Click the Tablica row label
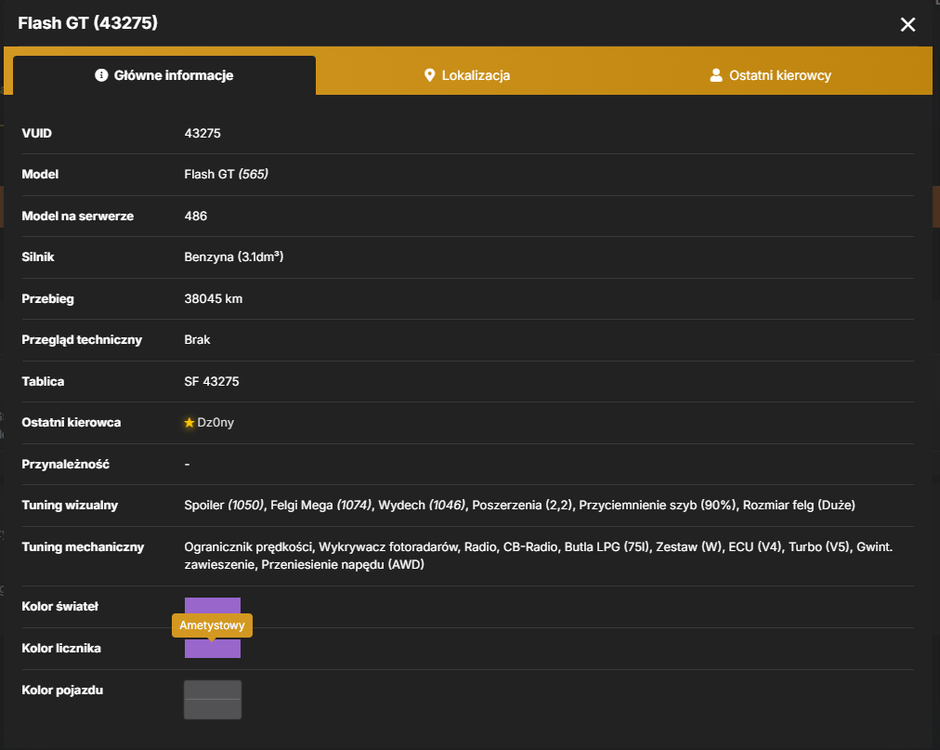Screen dimensions: 940x750 coord(43,381)
